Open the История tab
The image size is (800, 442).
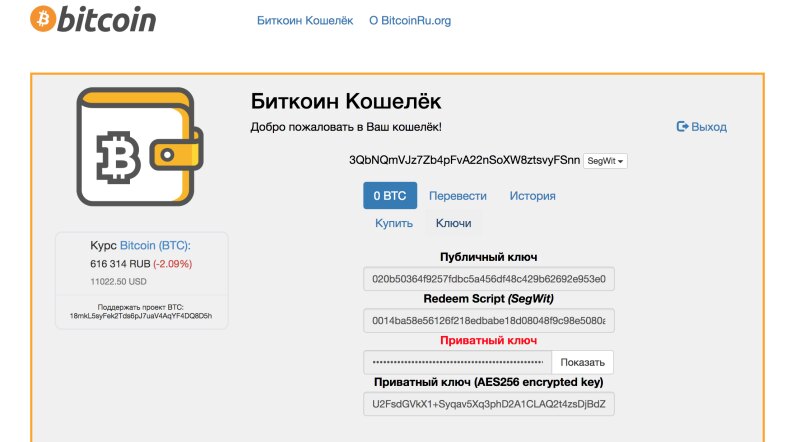(x=532, y=196)
